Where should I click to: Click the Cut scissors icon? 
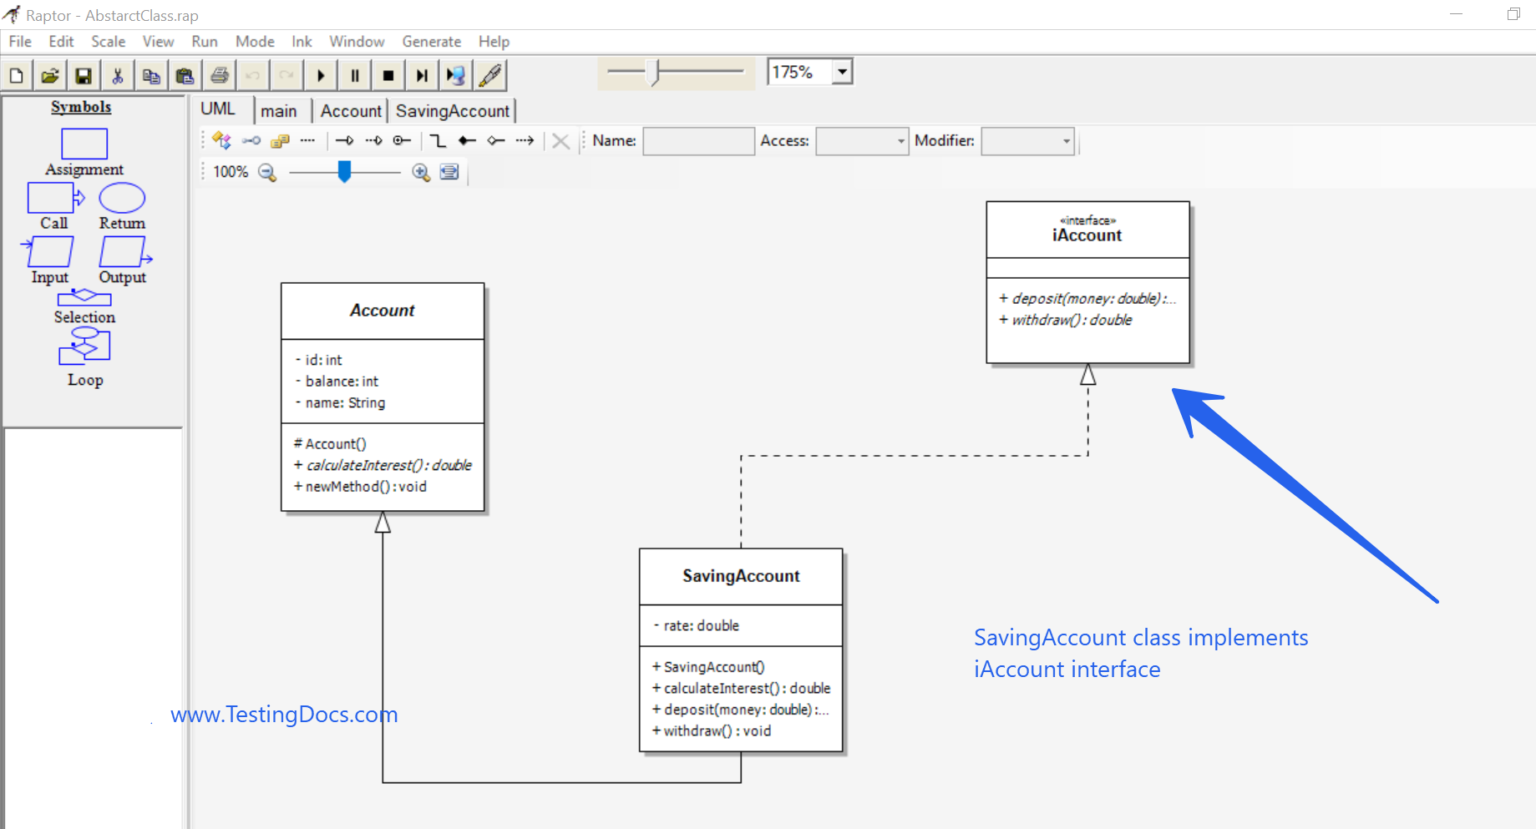click(x=117, y=74)
